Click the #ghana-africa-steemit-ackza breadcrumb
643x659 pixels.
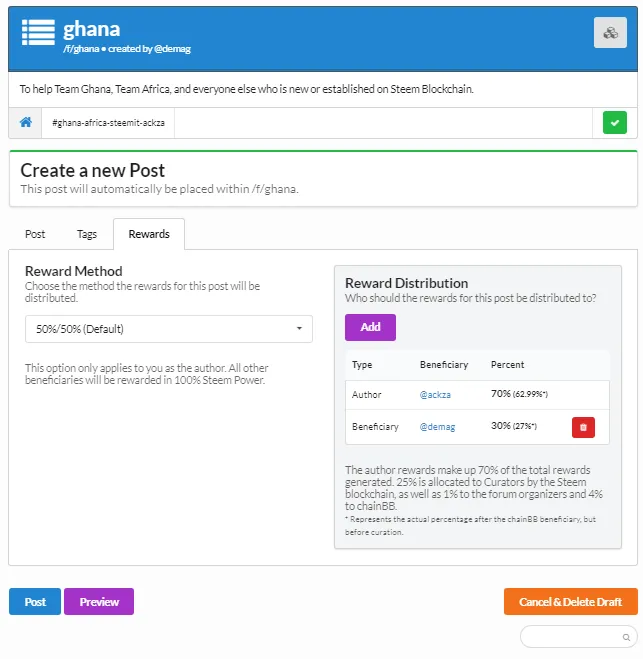point(108,123)
